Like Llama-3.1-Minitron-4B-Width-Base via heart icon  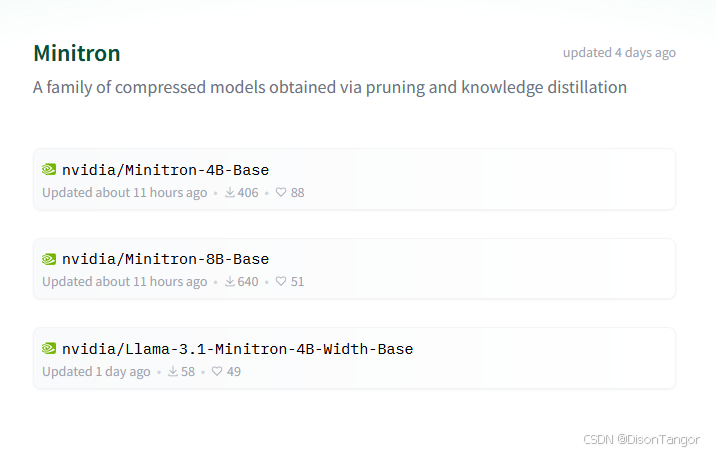tap(217, 372)
